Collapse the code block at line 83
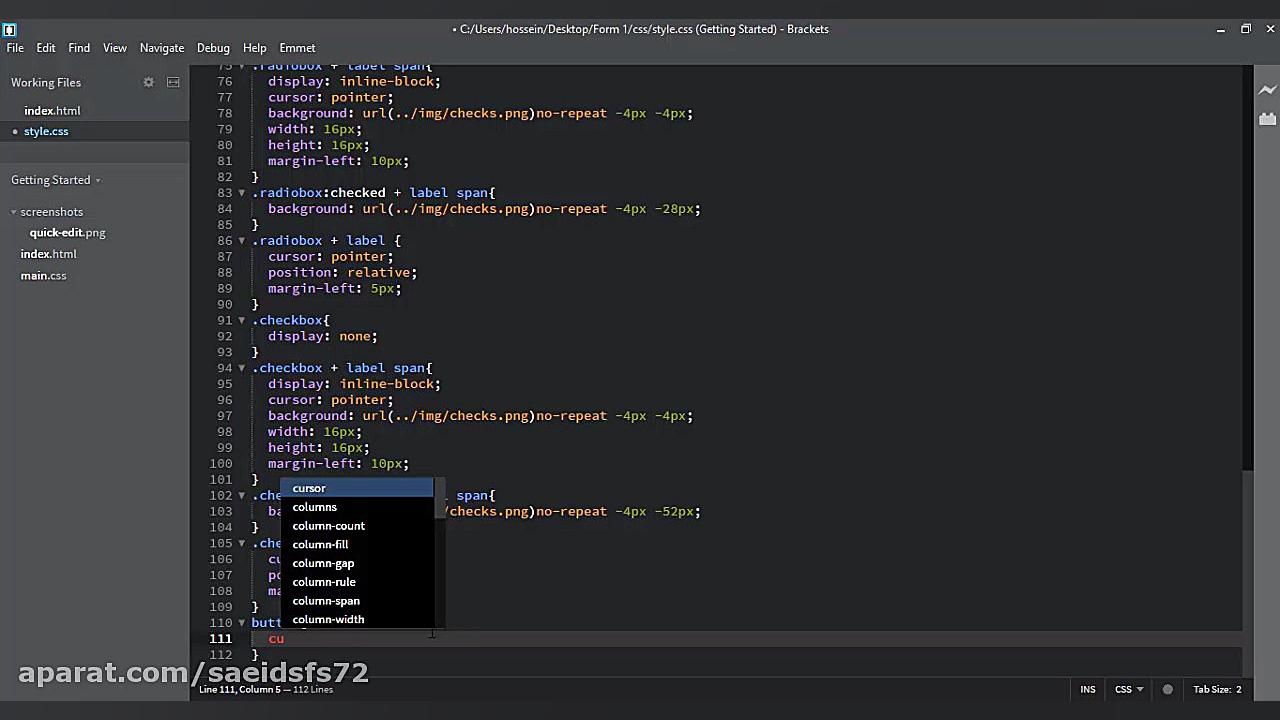 point(241,193)
